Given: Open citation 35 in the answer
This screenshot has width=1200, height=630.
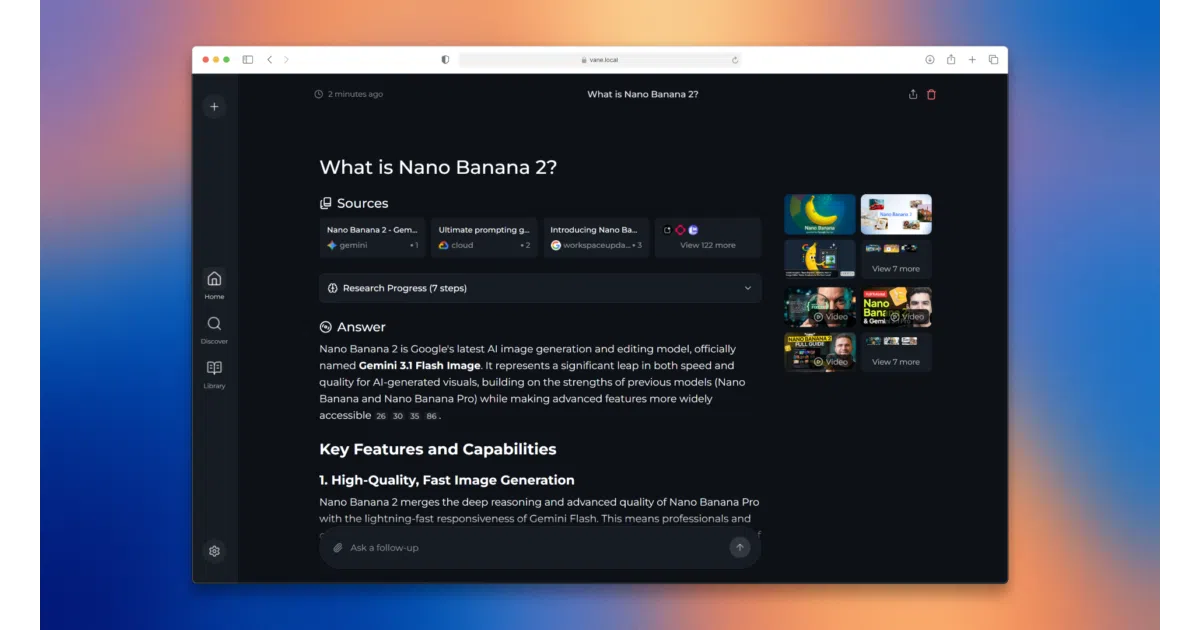Looking at the screenshot, I should click(x=414, y=416).
